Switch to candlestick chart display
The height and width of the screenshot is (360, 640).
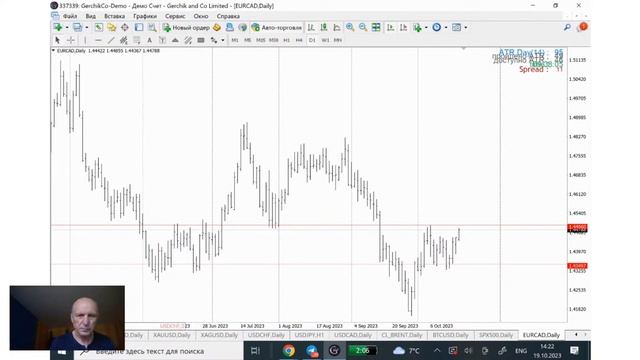(x=324, y=27)
